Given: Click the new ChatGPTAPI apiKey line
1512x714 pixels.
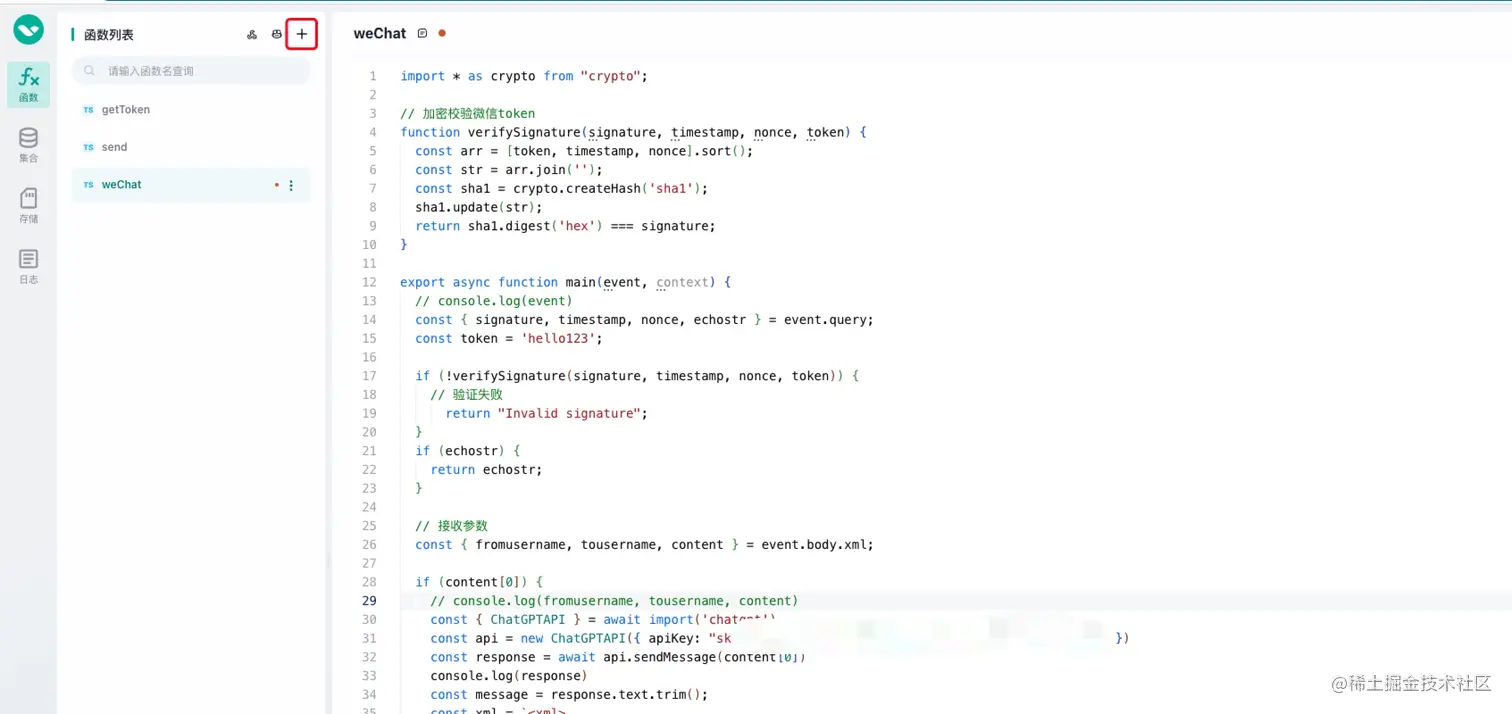Looking at the screenshot, I should pos(780,638).
